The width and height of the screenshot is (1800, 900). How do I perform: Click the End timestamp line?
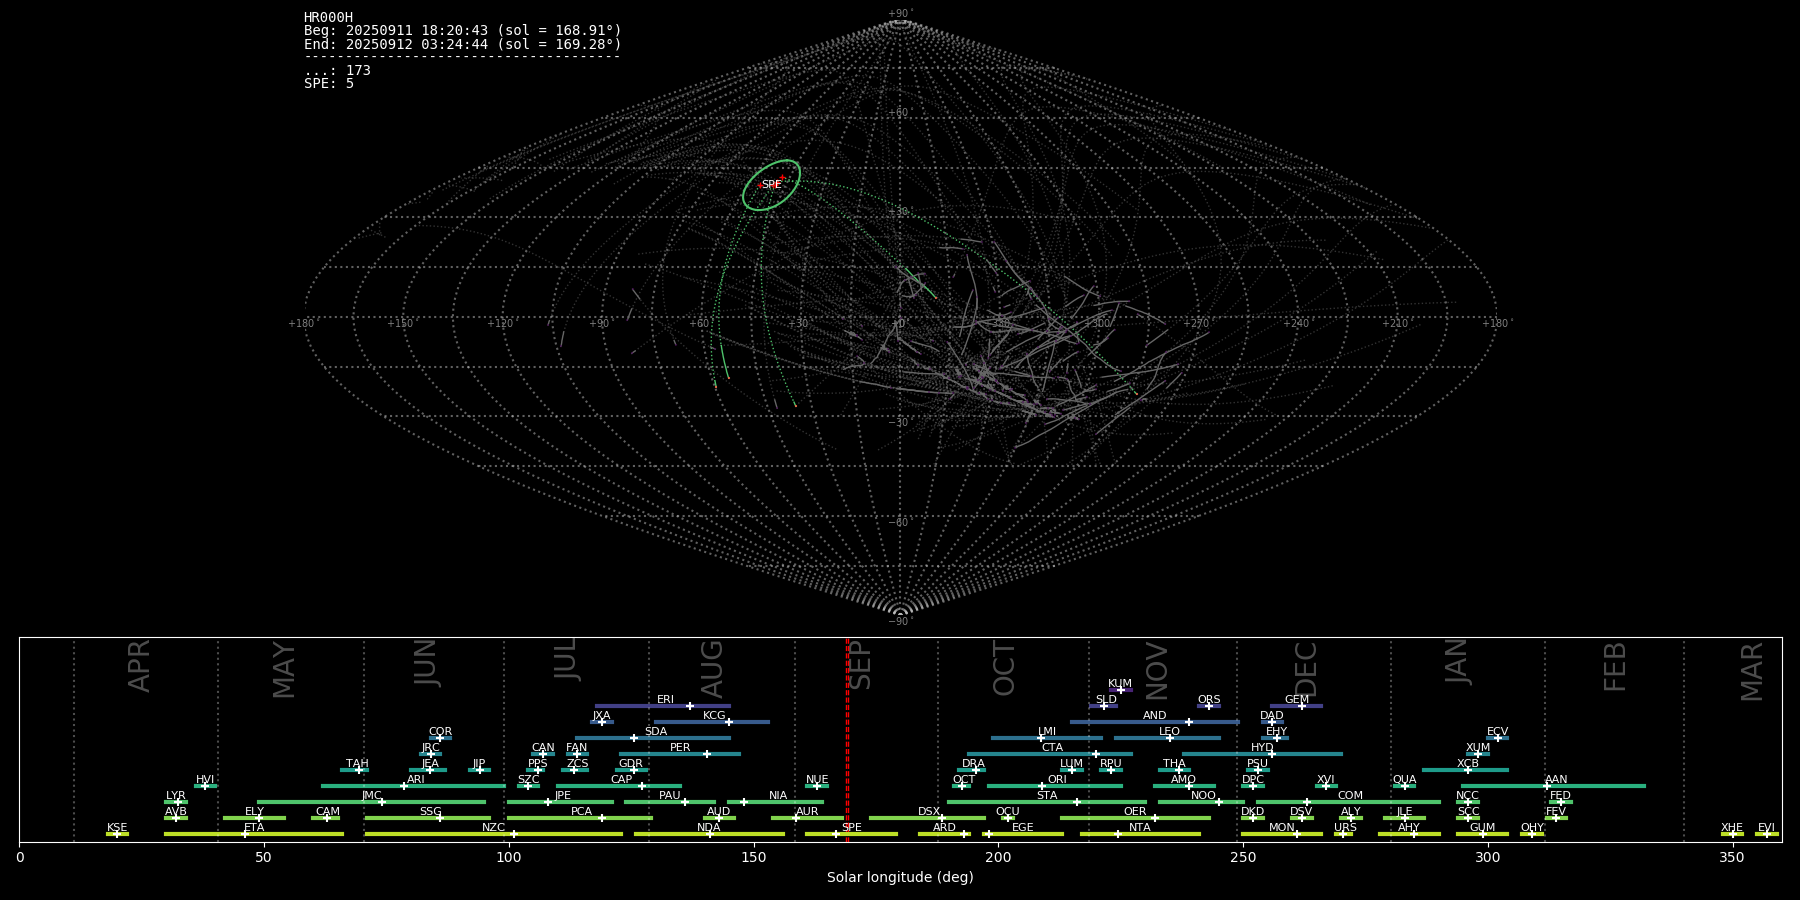point(463,45)
